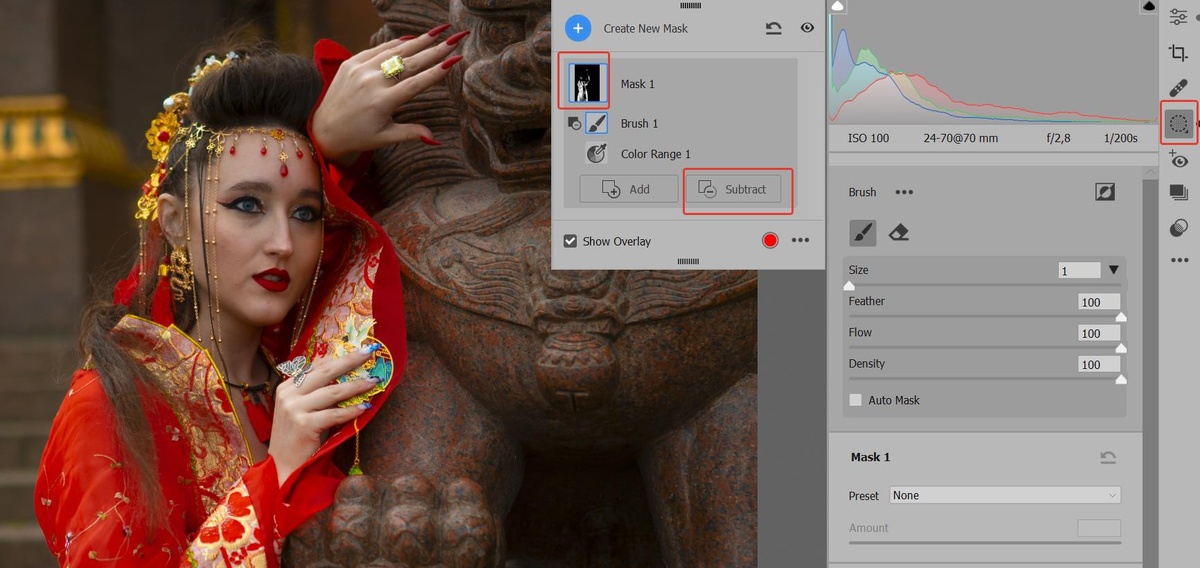The image size is (1200, 568).
Task: Click the Flow value field
Action: tap(1099, 333)
